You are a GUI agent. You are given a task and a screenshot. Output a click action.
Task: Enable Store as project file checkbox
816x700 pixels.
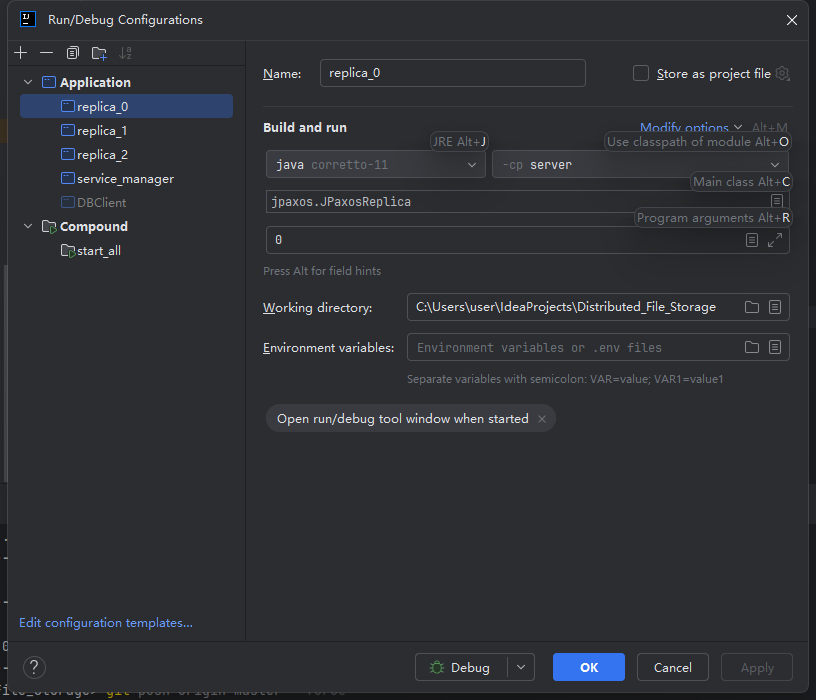click(641, 73)
